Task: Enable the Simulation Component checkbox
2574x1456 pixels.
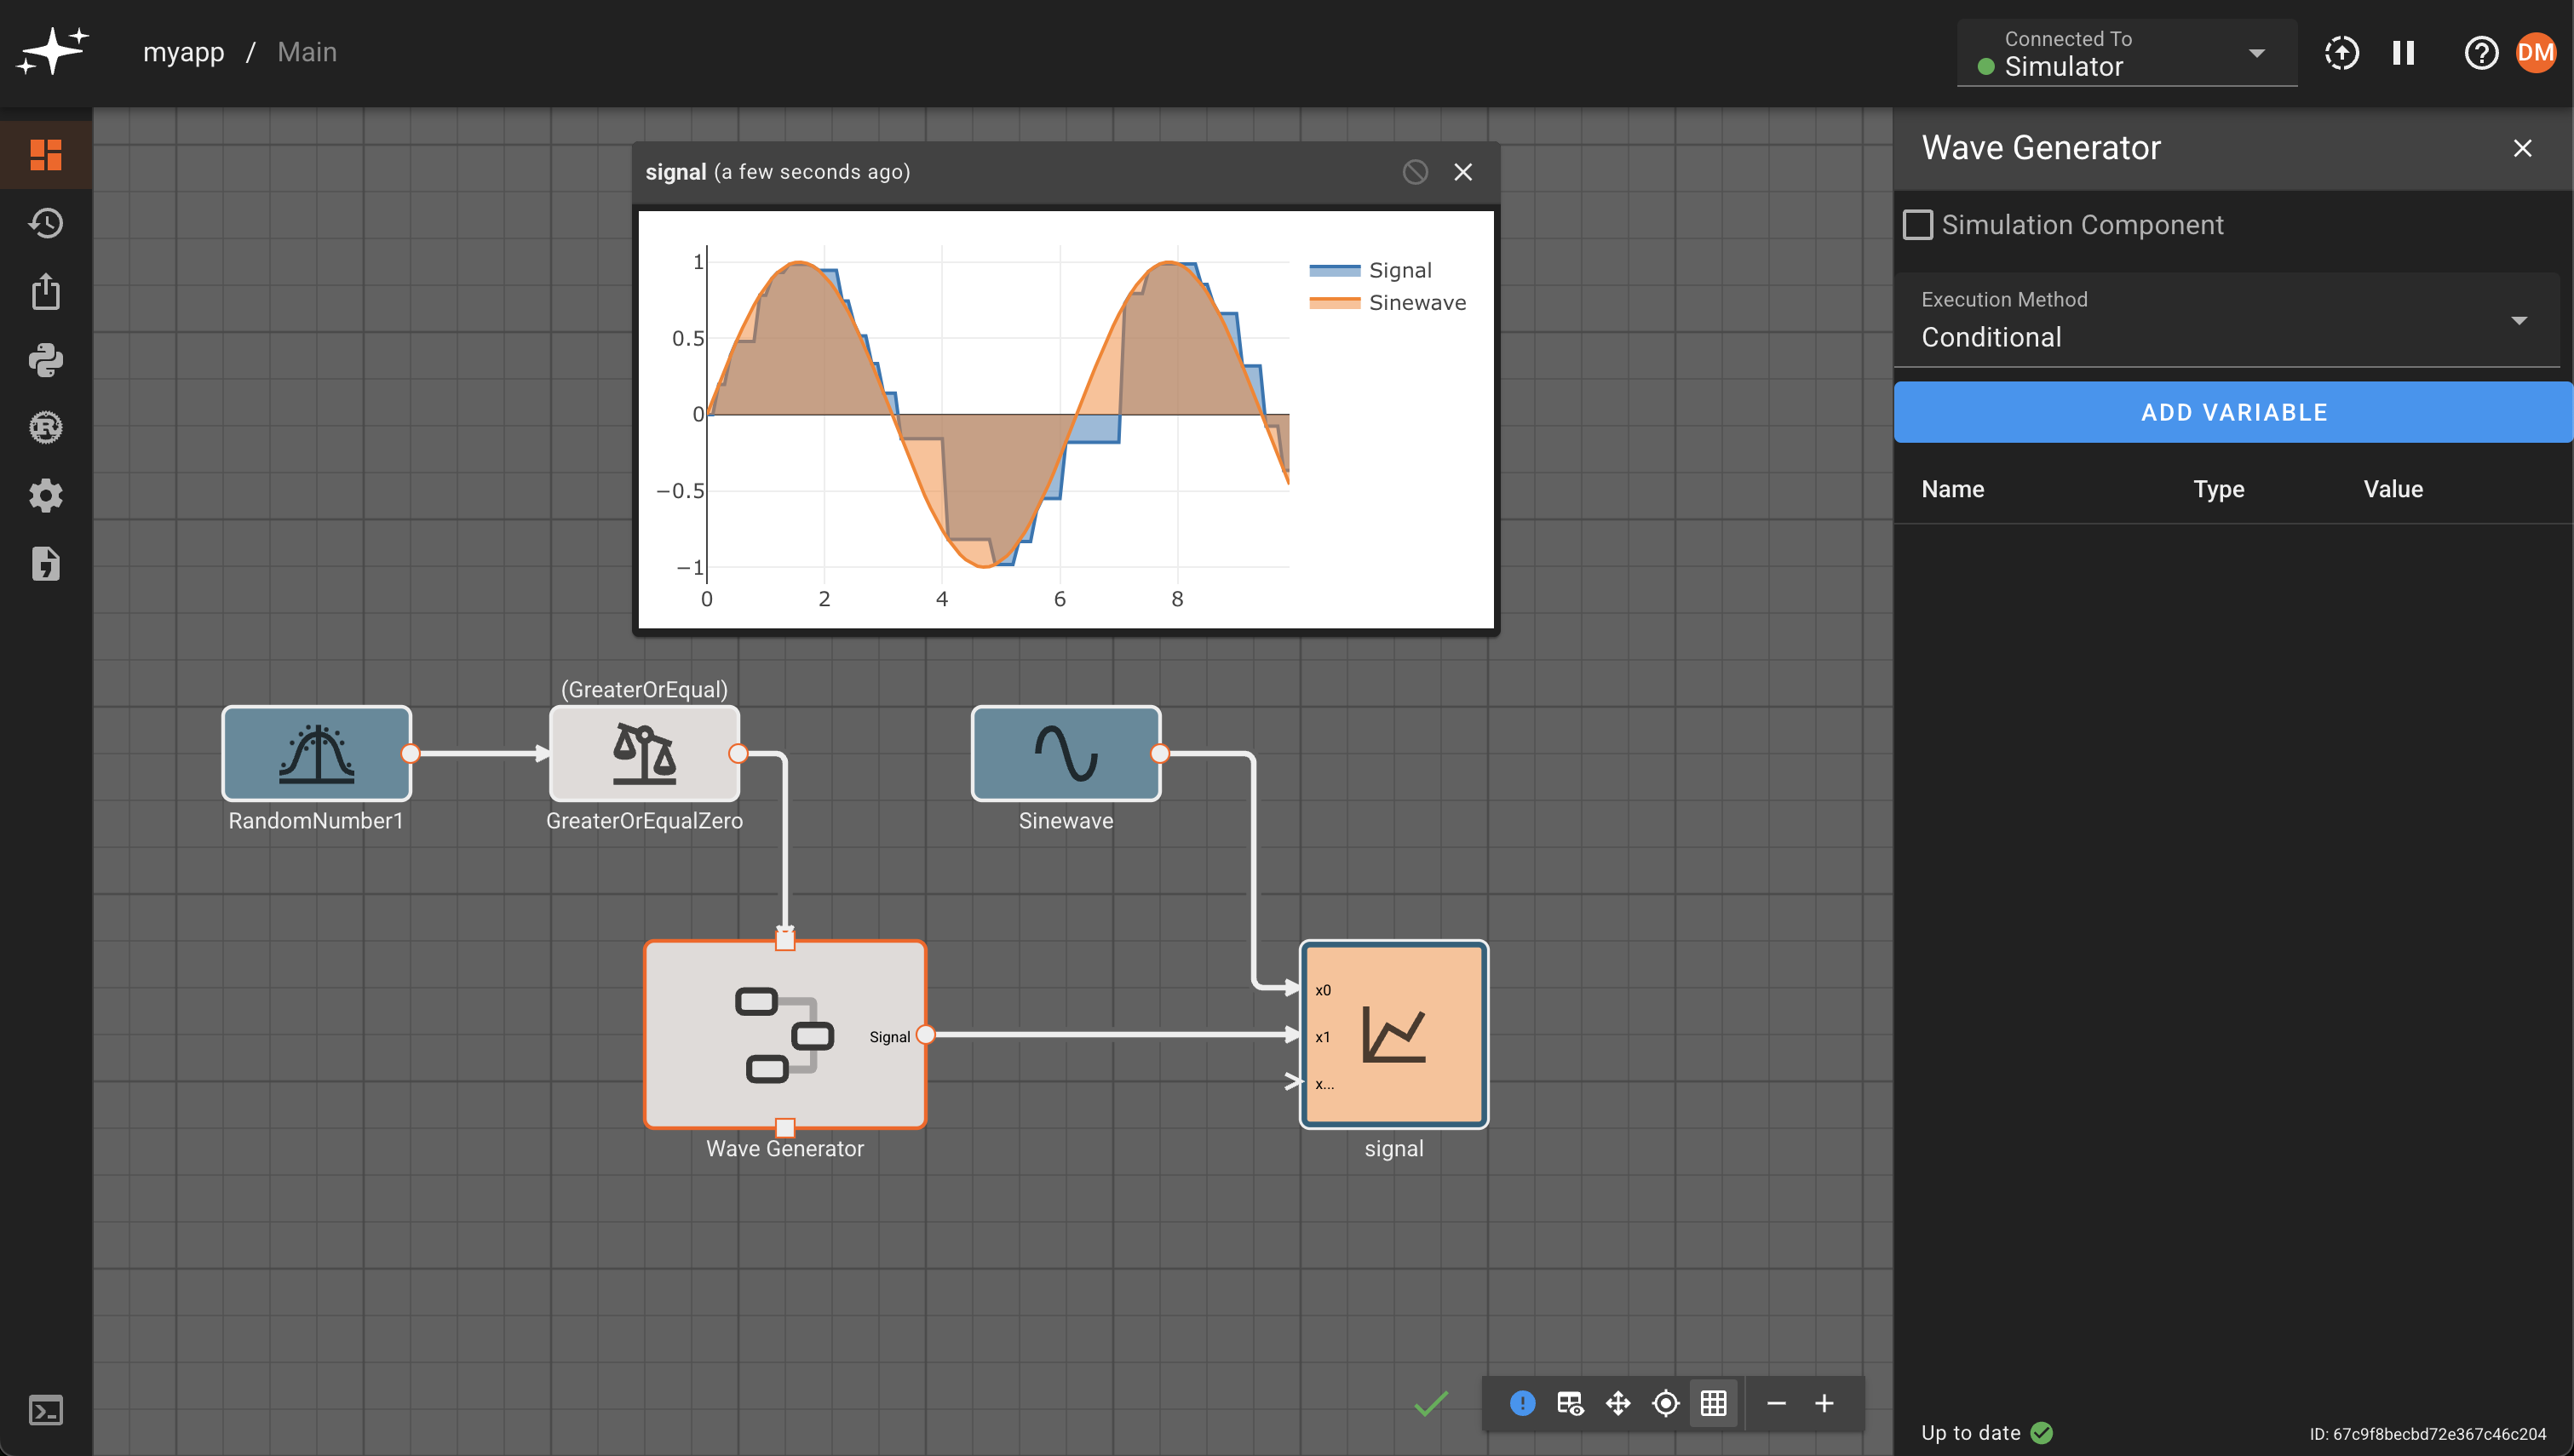Action: pos(1917,225)
